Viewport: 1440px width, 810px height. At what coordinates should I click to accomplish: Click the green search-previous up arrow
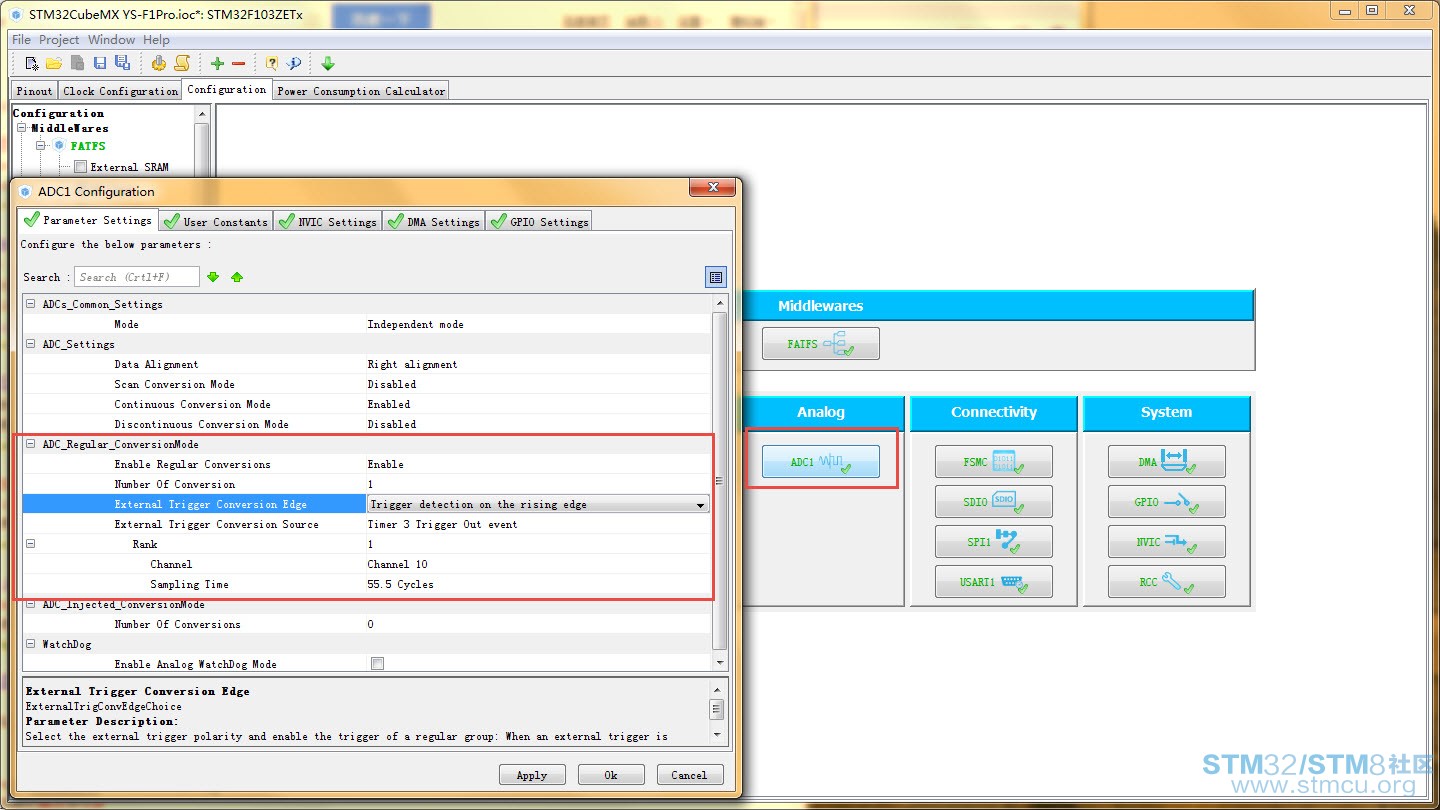(237, 277)
